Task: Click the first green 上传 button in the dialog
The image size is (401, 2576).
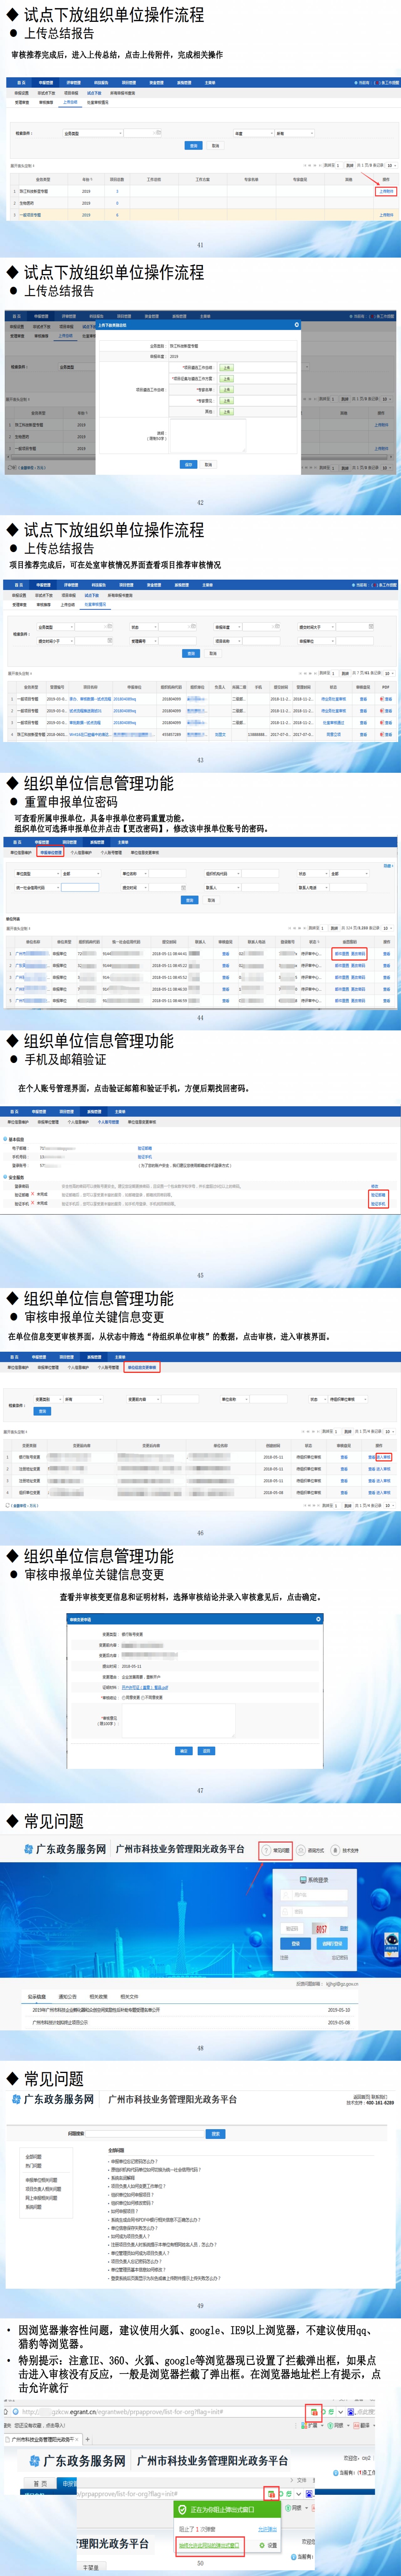Action: [x=226, y=367]
